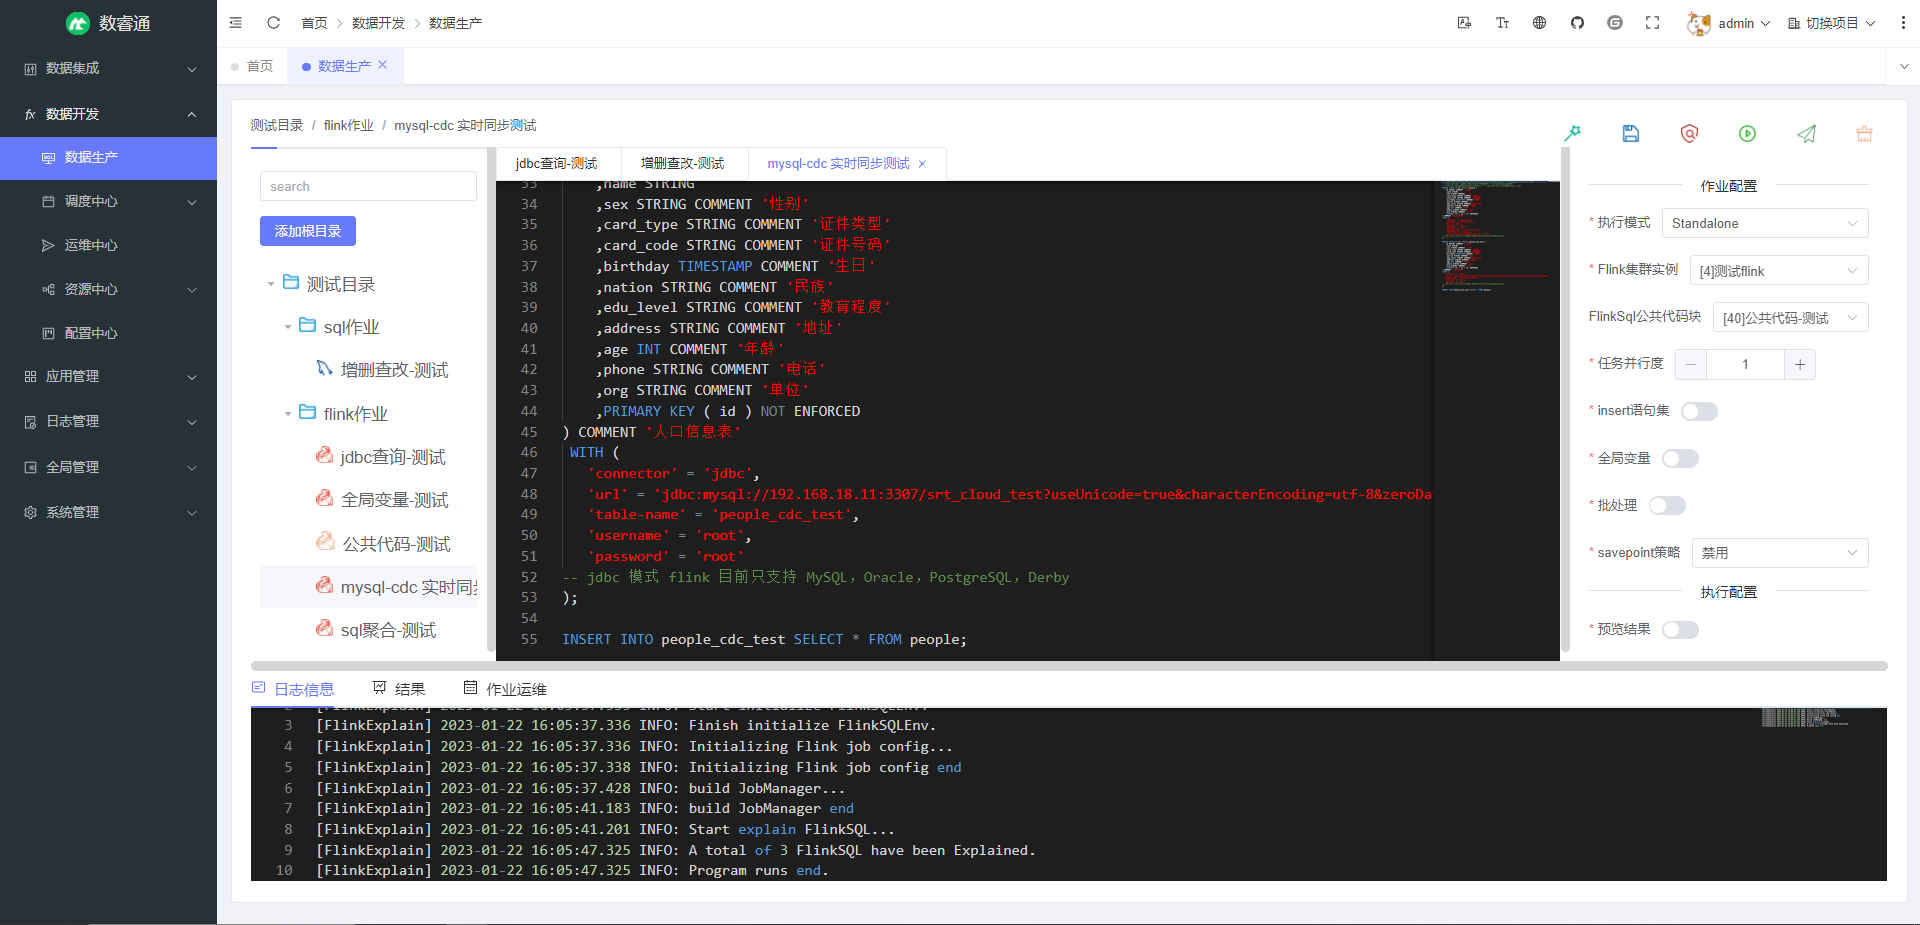This screenshot has height=925, width=1920.
Task: Click the tree search input field
Action: pyautogui.click(x=368, y=186)
